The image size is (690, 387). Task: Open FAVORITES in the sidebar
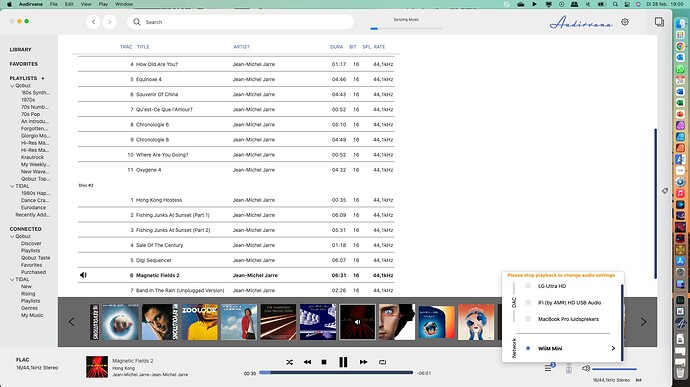(23, 64)
